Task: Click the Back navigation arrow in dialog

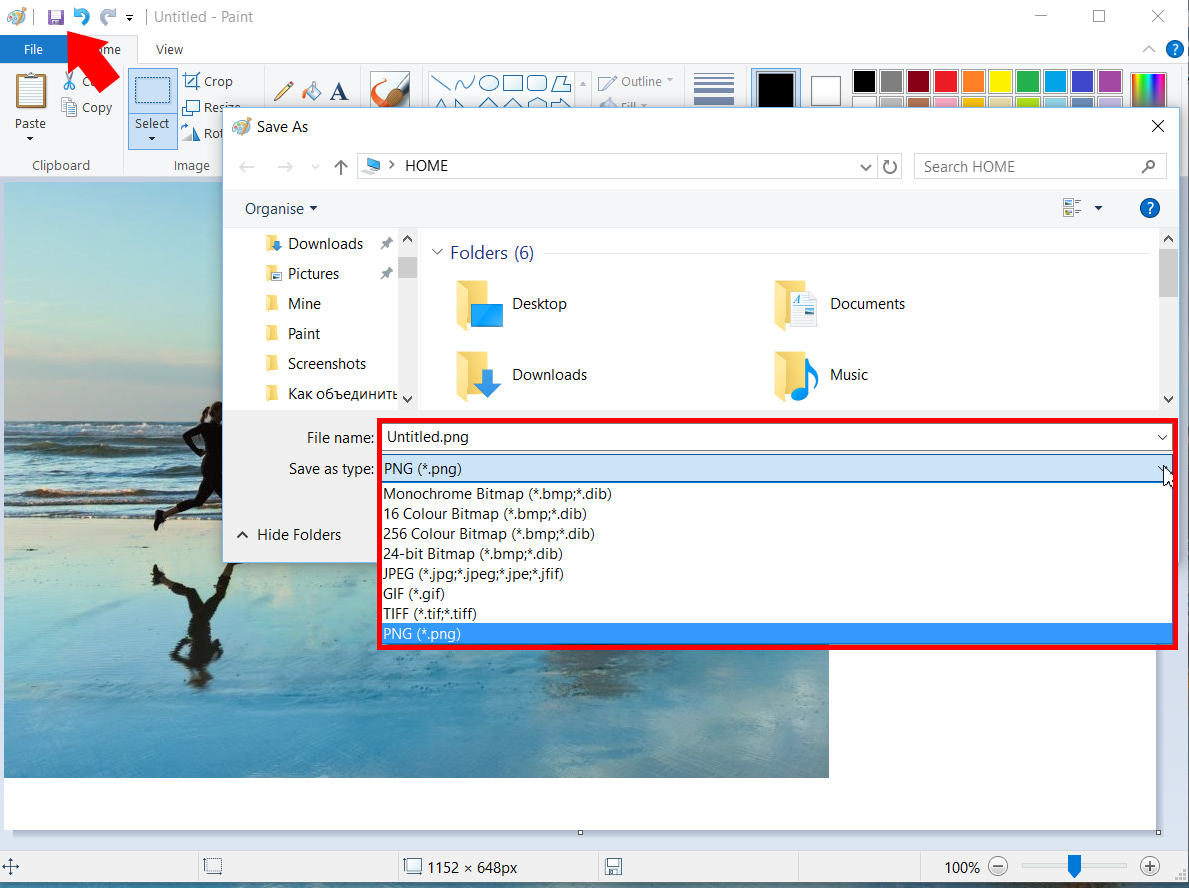Action: coord(247,167)
